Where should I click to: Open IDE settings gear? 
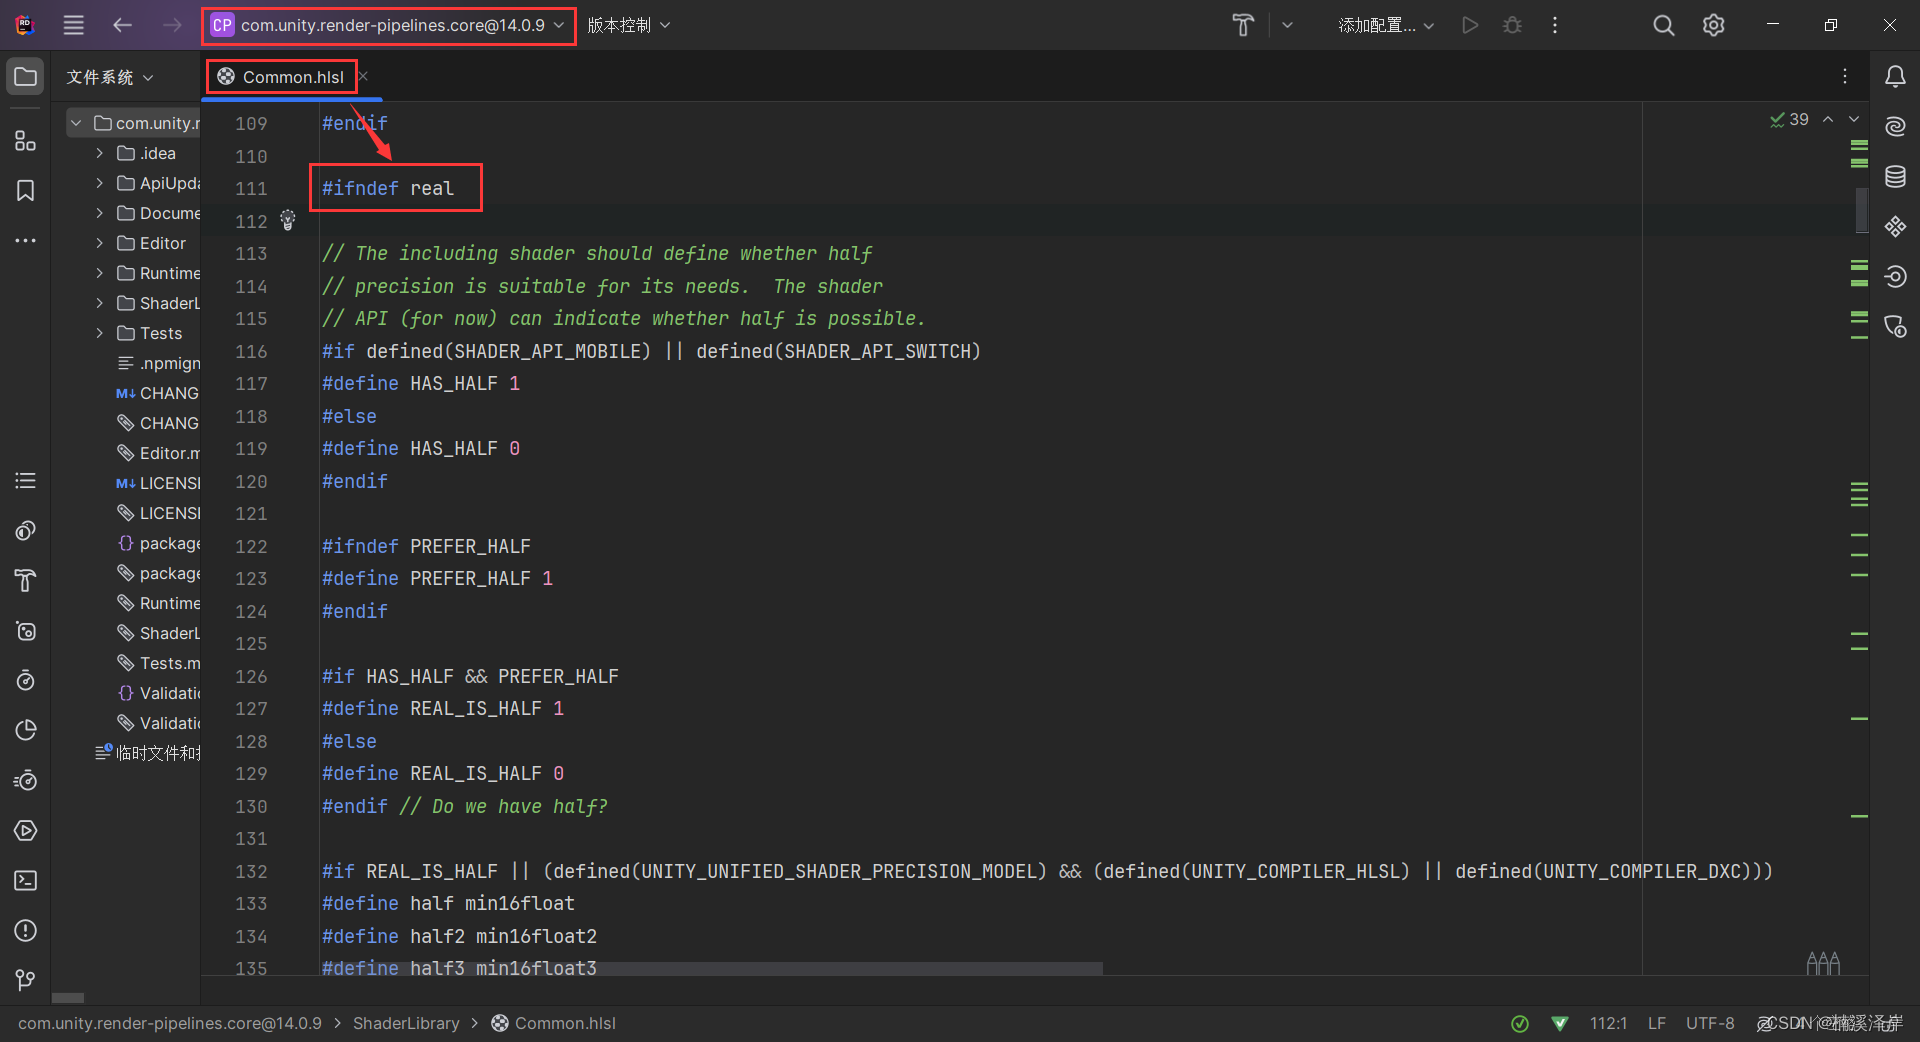point(1714,25)
